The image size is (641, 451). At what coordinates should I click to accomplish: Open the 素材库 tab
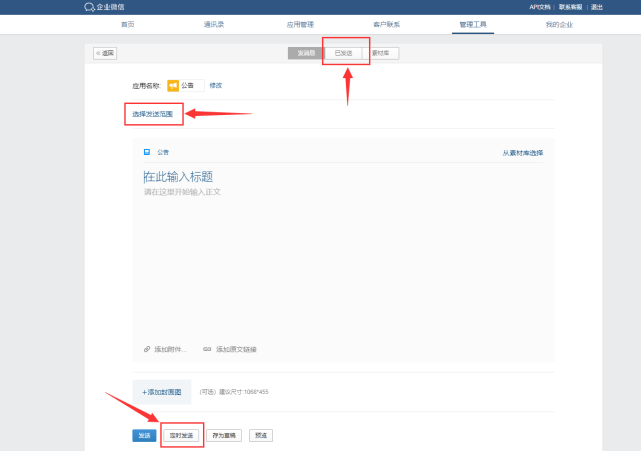coord(380,53)
